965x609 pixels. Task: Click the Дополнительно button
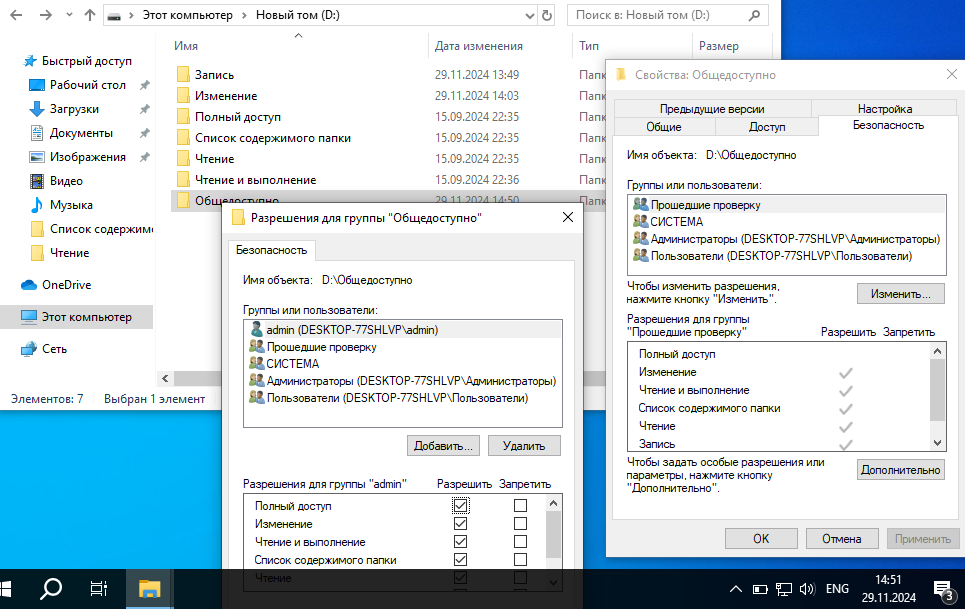tap(900, 470)
